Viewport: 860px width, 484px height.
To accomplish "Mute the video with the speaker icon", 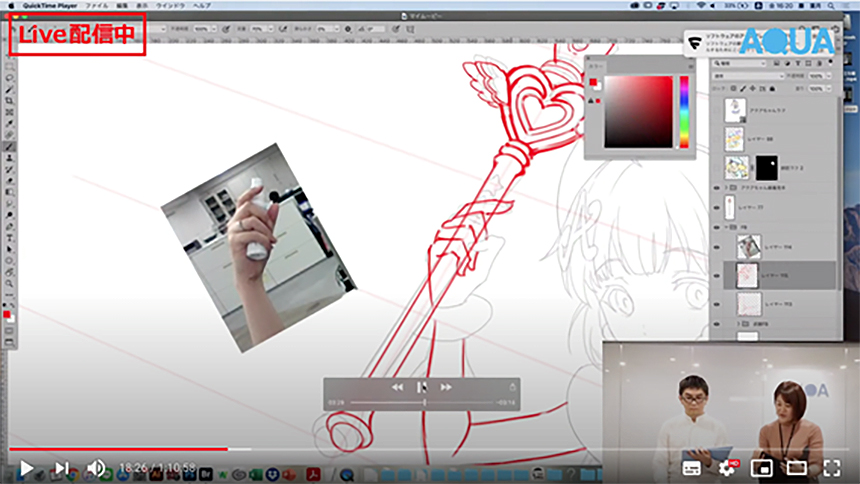I will [x=96, y=467].
